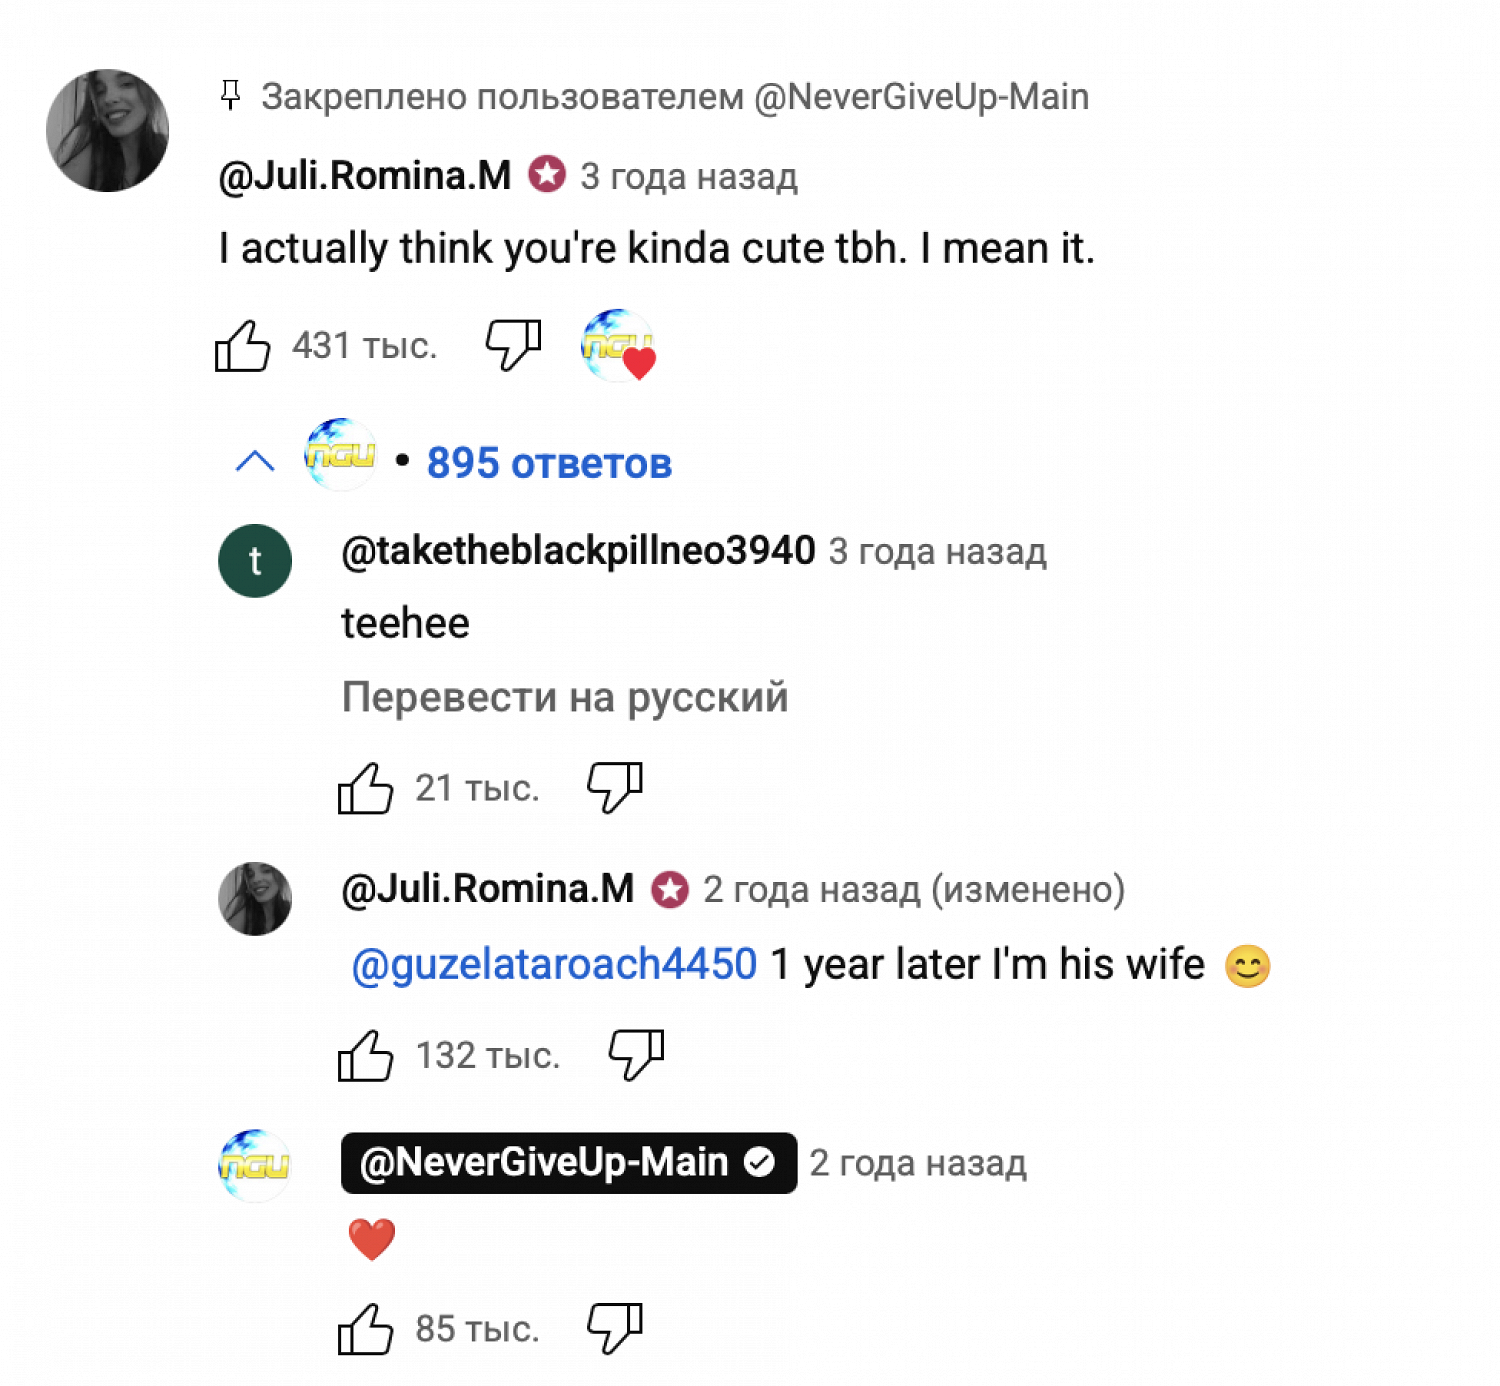The image size is (1500, 1386).
Task: Like the '1 year later I'm his wife' reply
Action: click(x=365, y=1055)
